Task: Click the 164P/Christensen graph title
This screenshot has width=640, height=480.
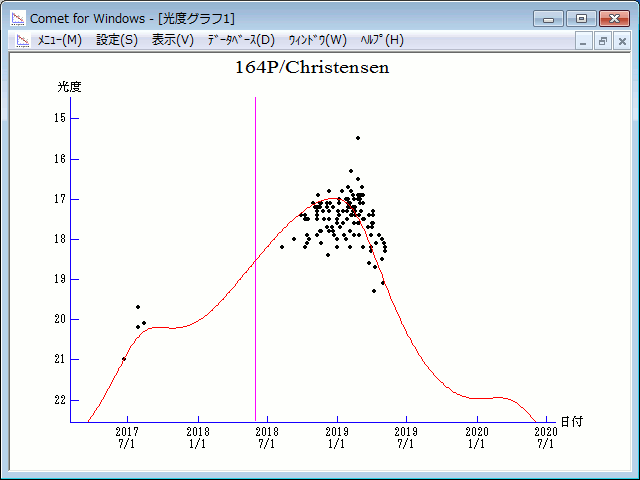Action: 312,68
